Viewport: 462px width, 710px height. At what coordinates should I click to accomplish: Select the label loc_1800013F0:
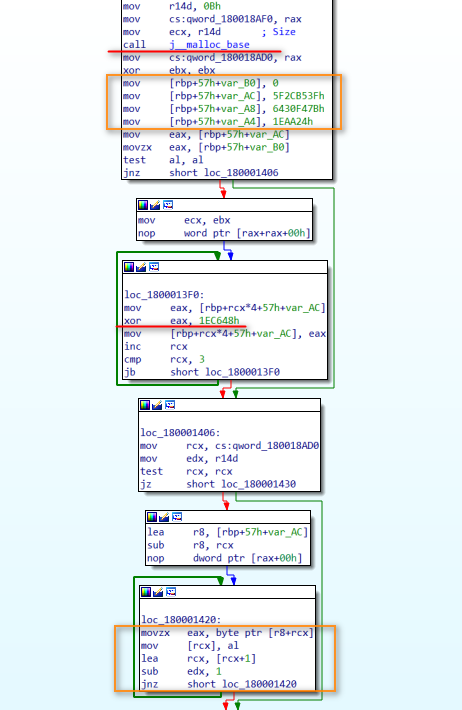tap(164, 295)
